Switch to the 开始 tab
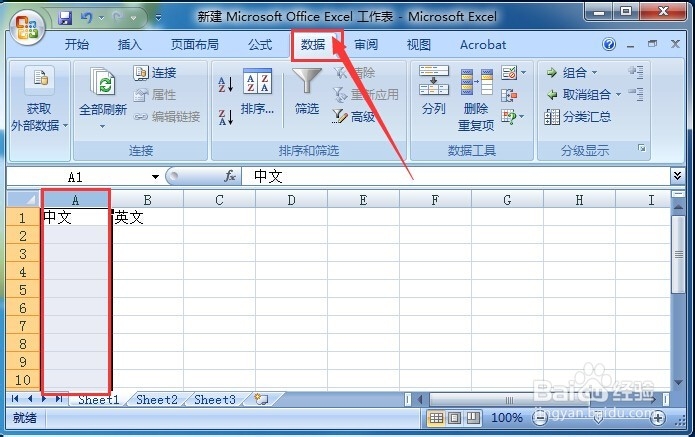 (x=77, y=44)
